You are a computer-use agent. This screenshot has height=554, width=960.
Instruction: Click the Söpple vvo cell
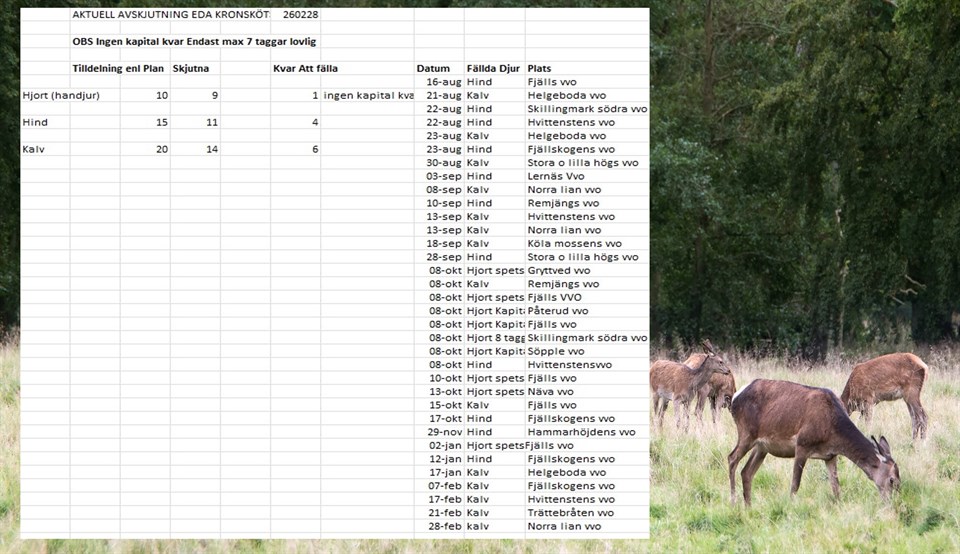(x=555, y=351)
